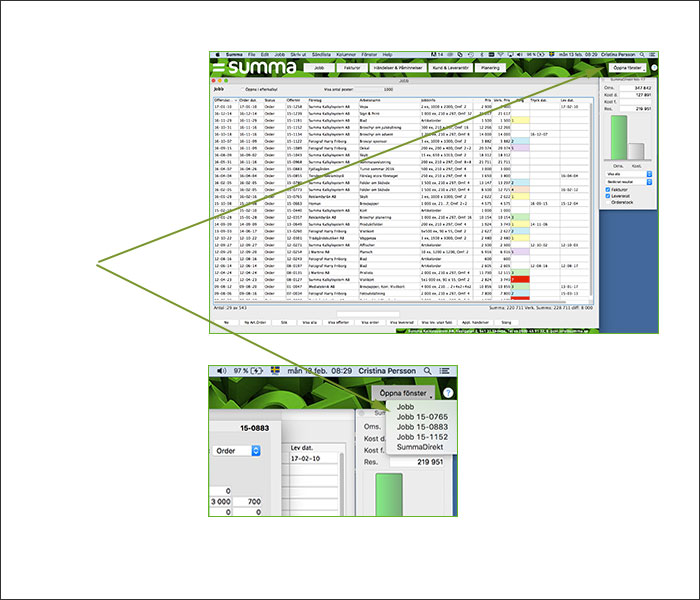Open the Beräknat resultat dropdown below Visa alla
The height and width of the screenshot is (600, 700).
coord(629,182)
